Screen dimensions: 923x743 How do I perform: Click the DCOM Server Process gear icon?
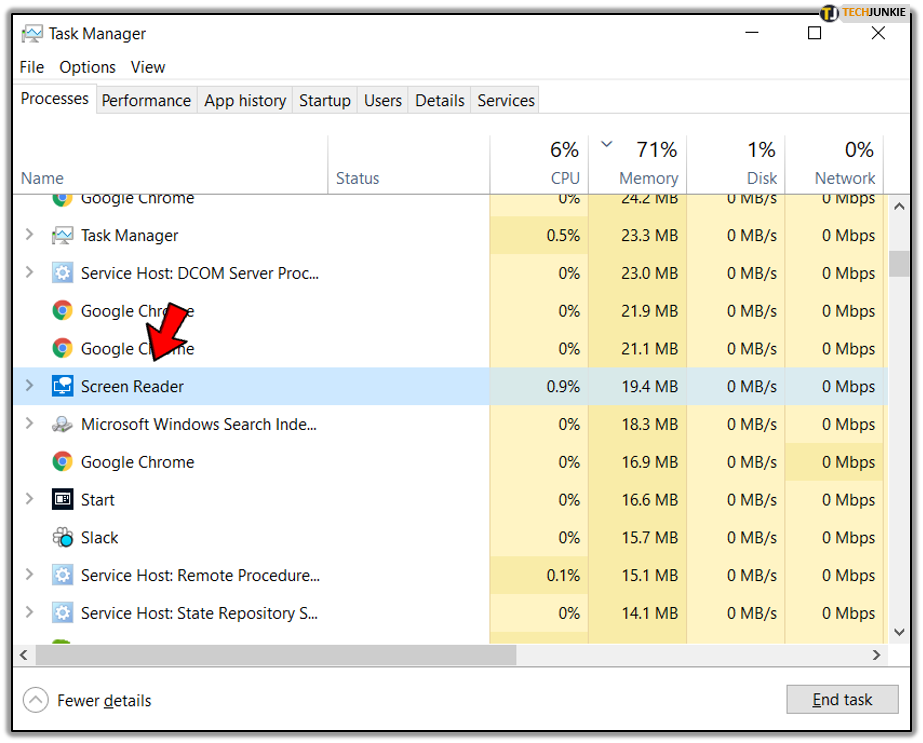pyautogui.click(x=62, y=273)
